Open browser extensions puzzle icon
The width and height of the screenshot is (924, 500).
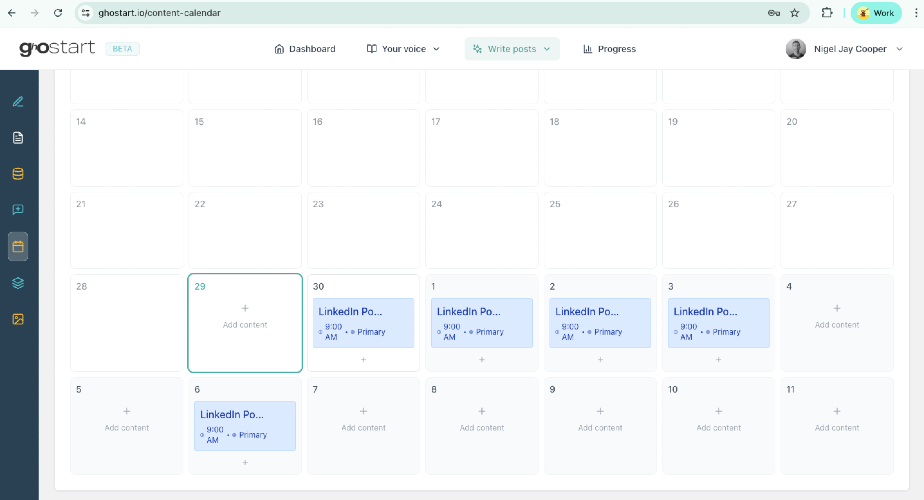[827, 13]
